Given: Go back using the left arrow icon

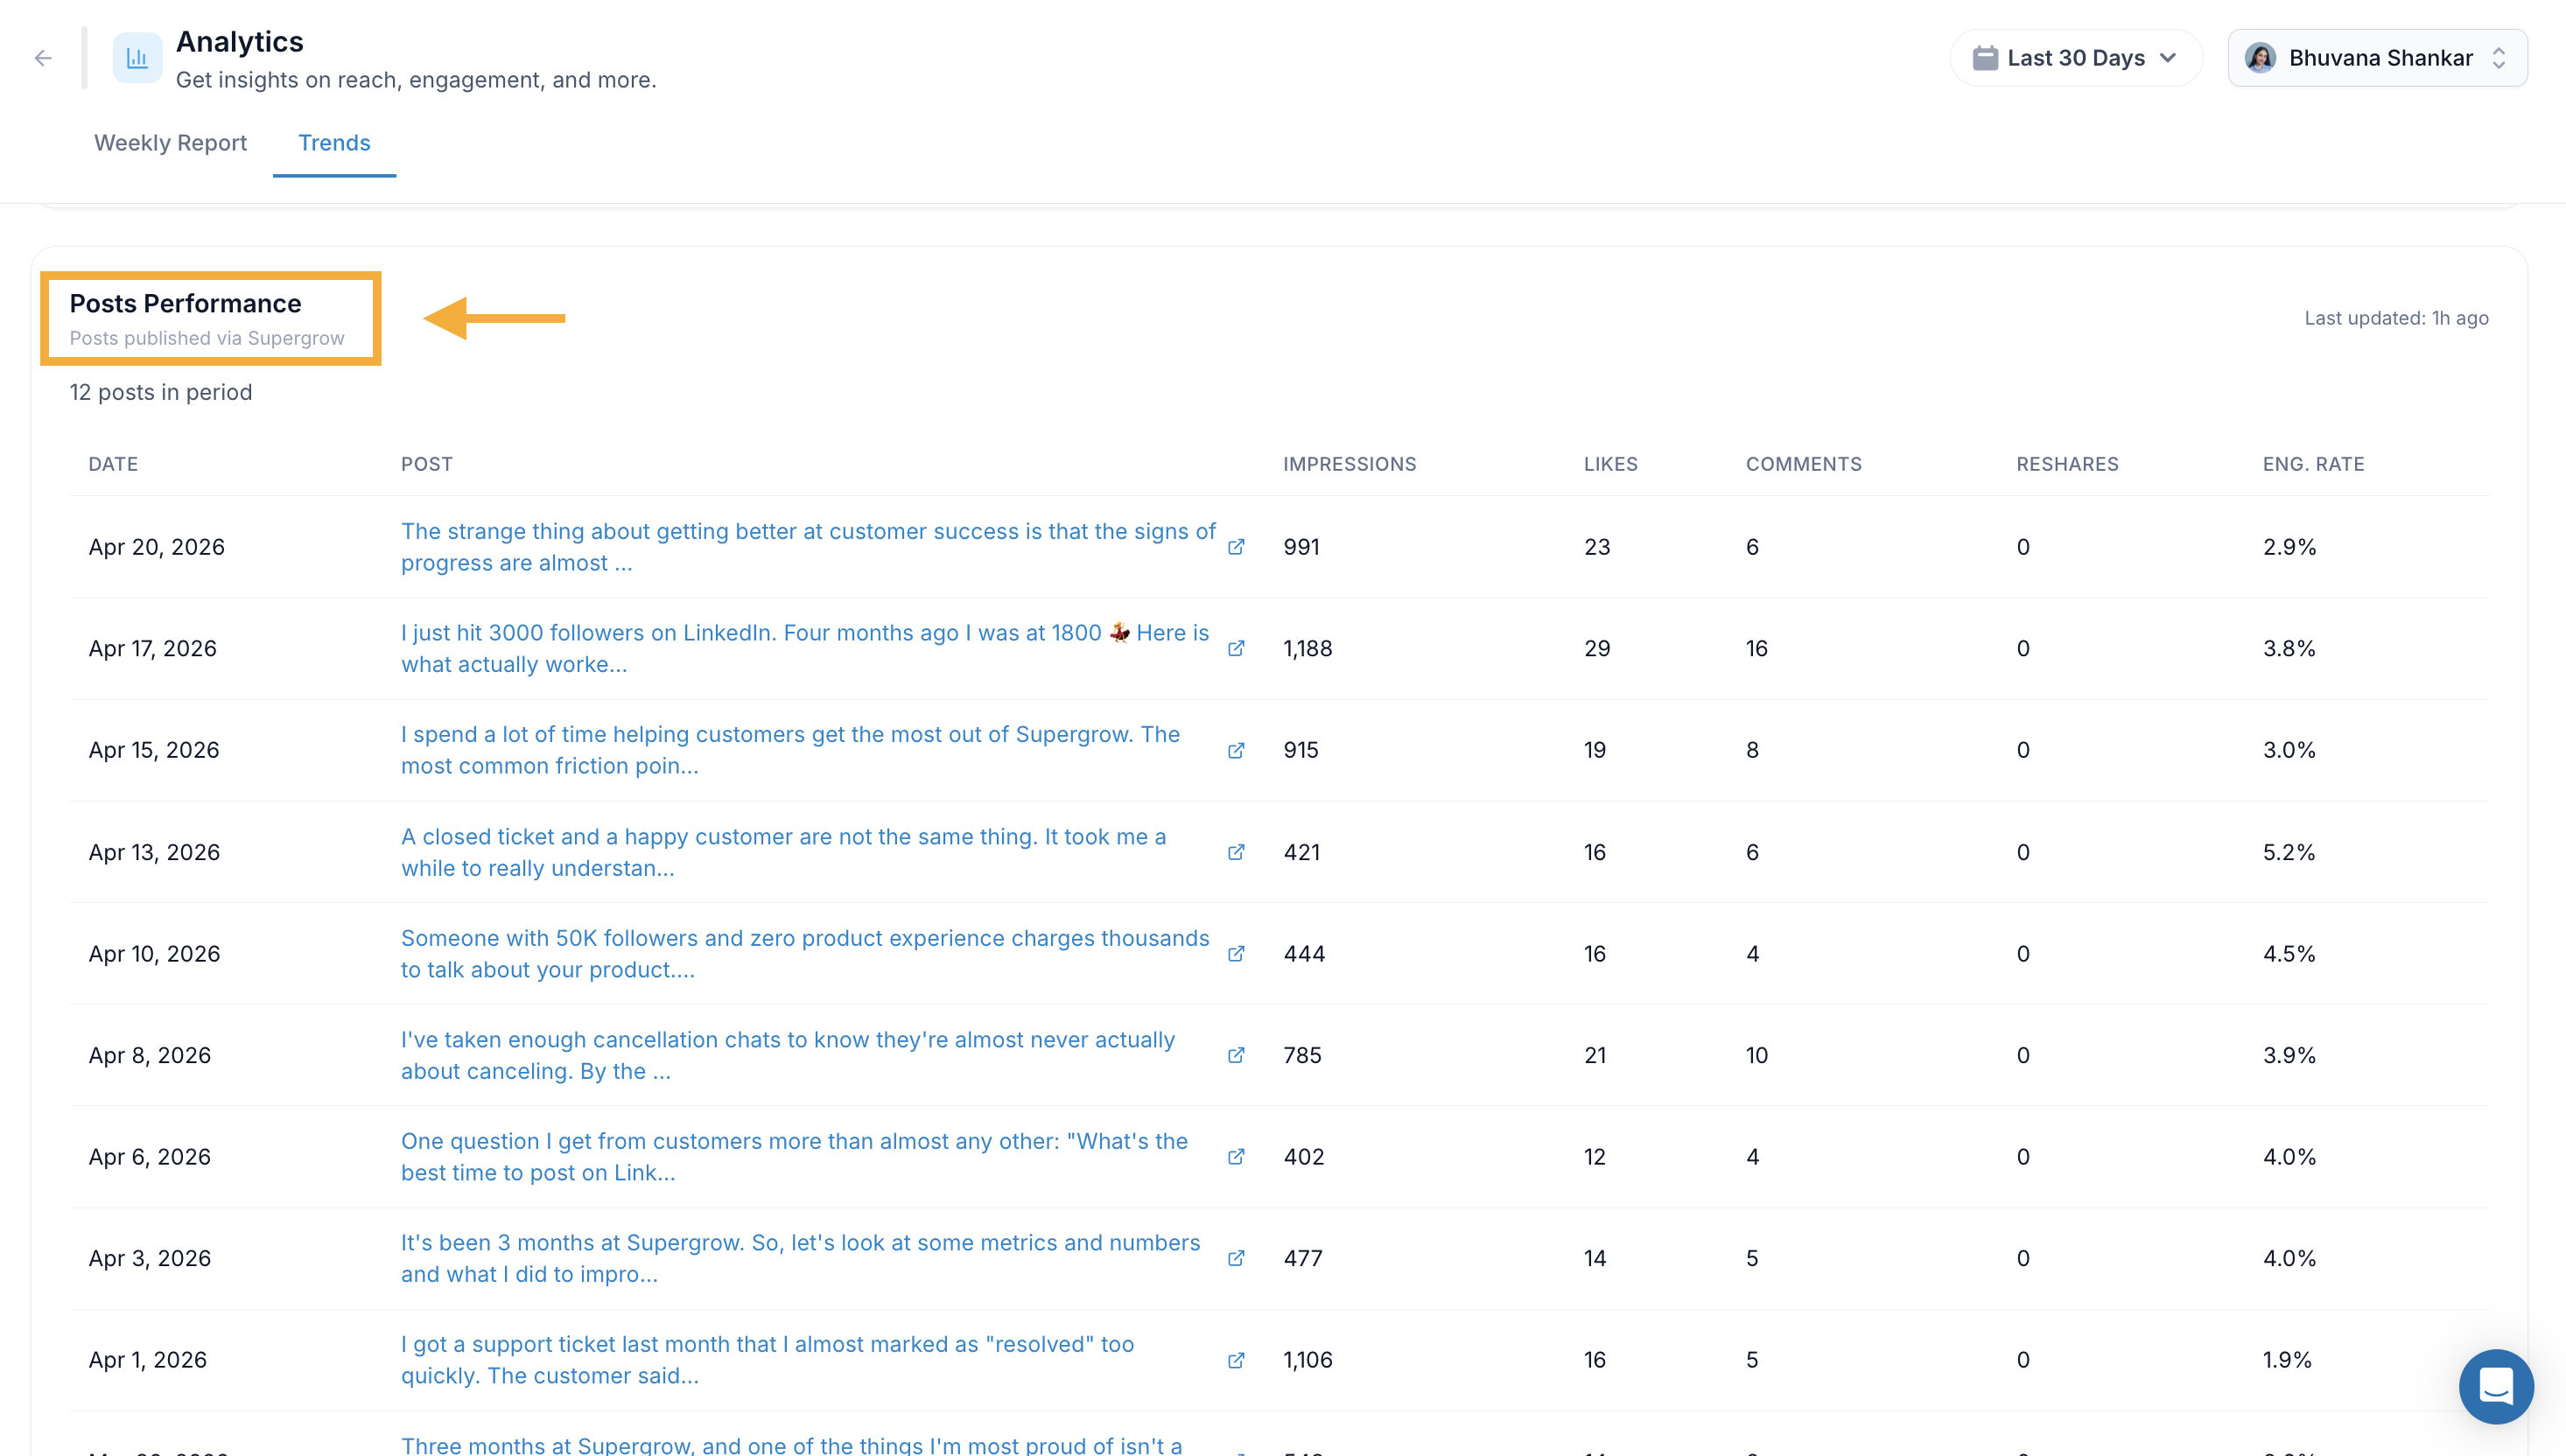Looking at the screenshot, I should [43, 58].
